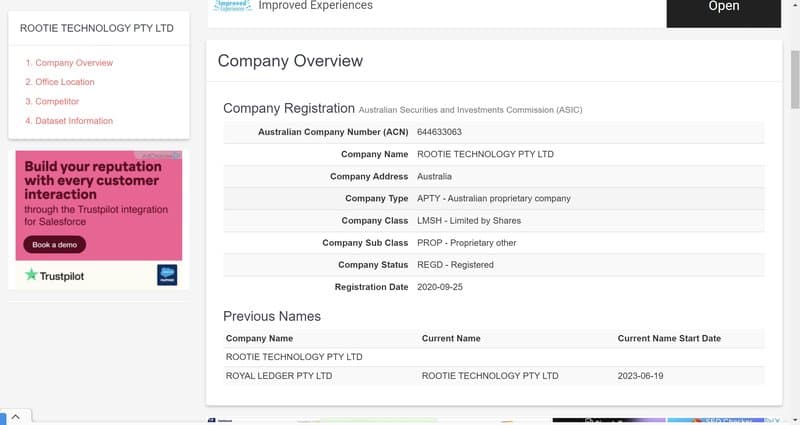
Task: Click the Trustpilot star logo
Action: click(31, 275)
